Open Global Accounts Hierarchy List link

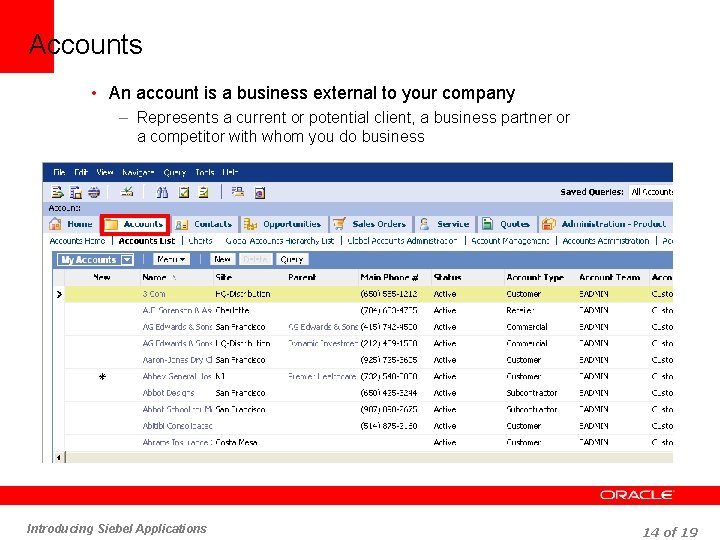(279, 241)
